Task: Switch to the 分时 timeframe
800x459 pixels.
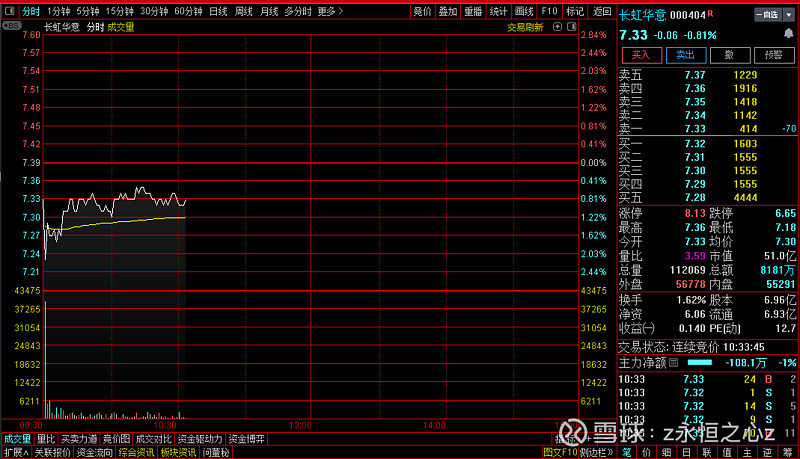Action: coord(31,11)
